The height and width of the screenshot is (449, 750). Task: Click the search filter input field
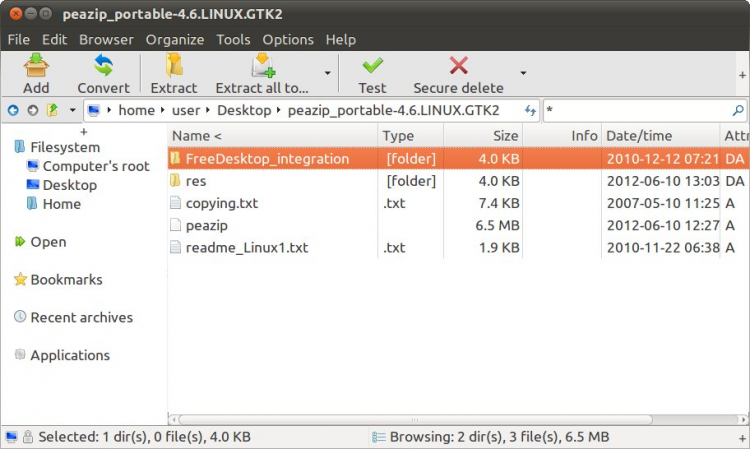(639, 110)
